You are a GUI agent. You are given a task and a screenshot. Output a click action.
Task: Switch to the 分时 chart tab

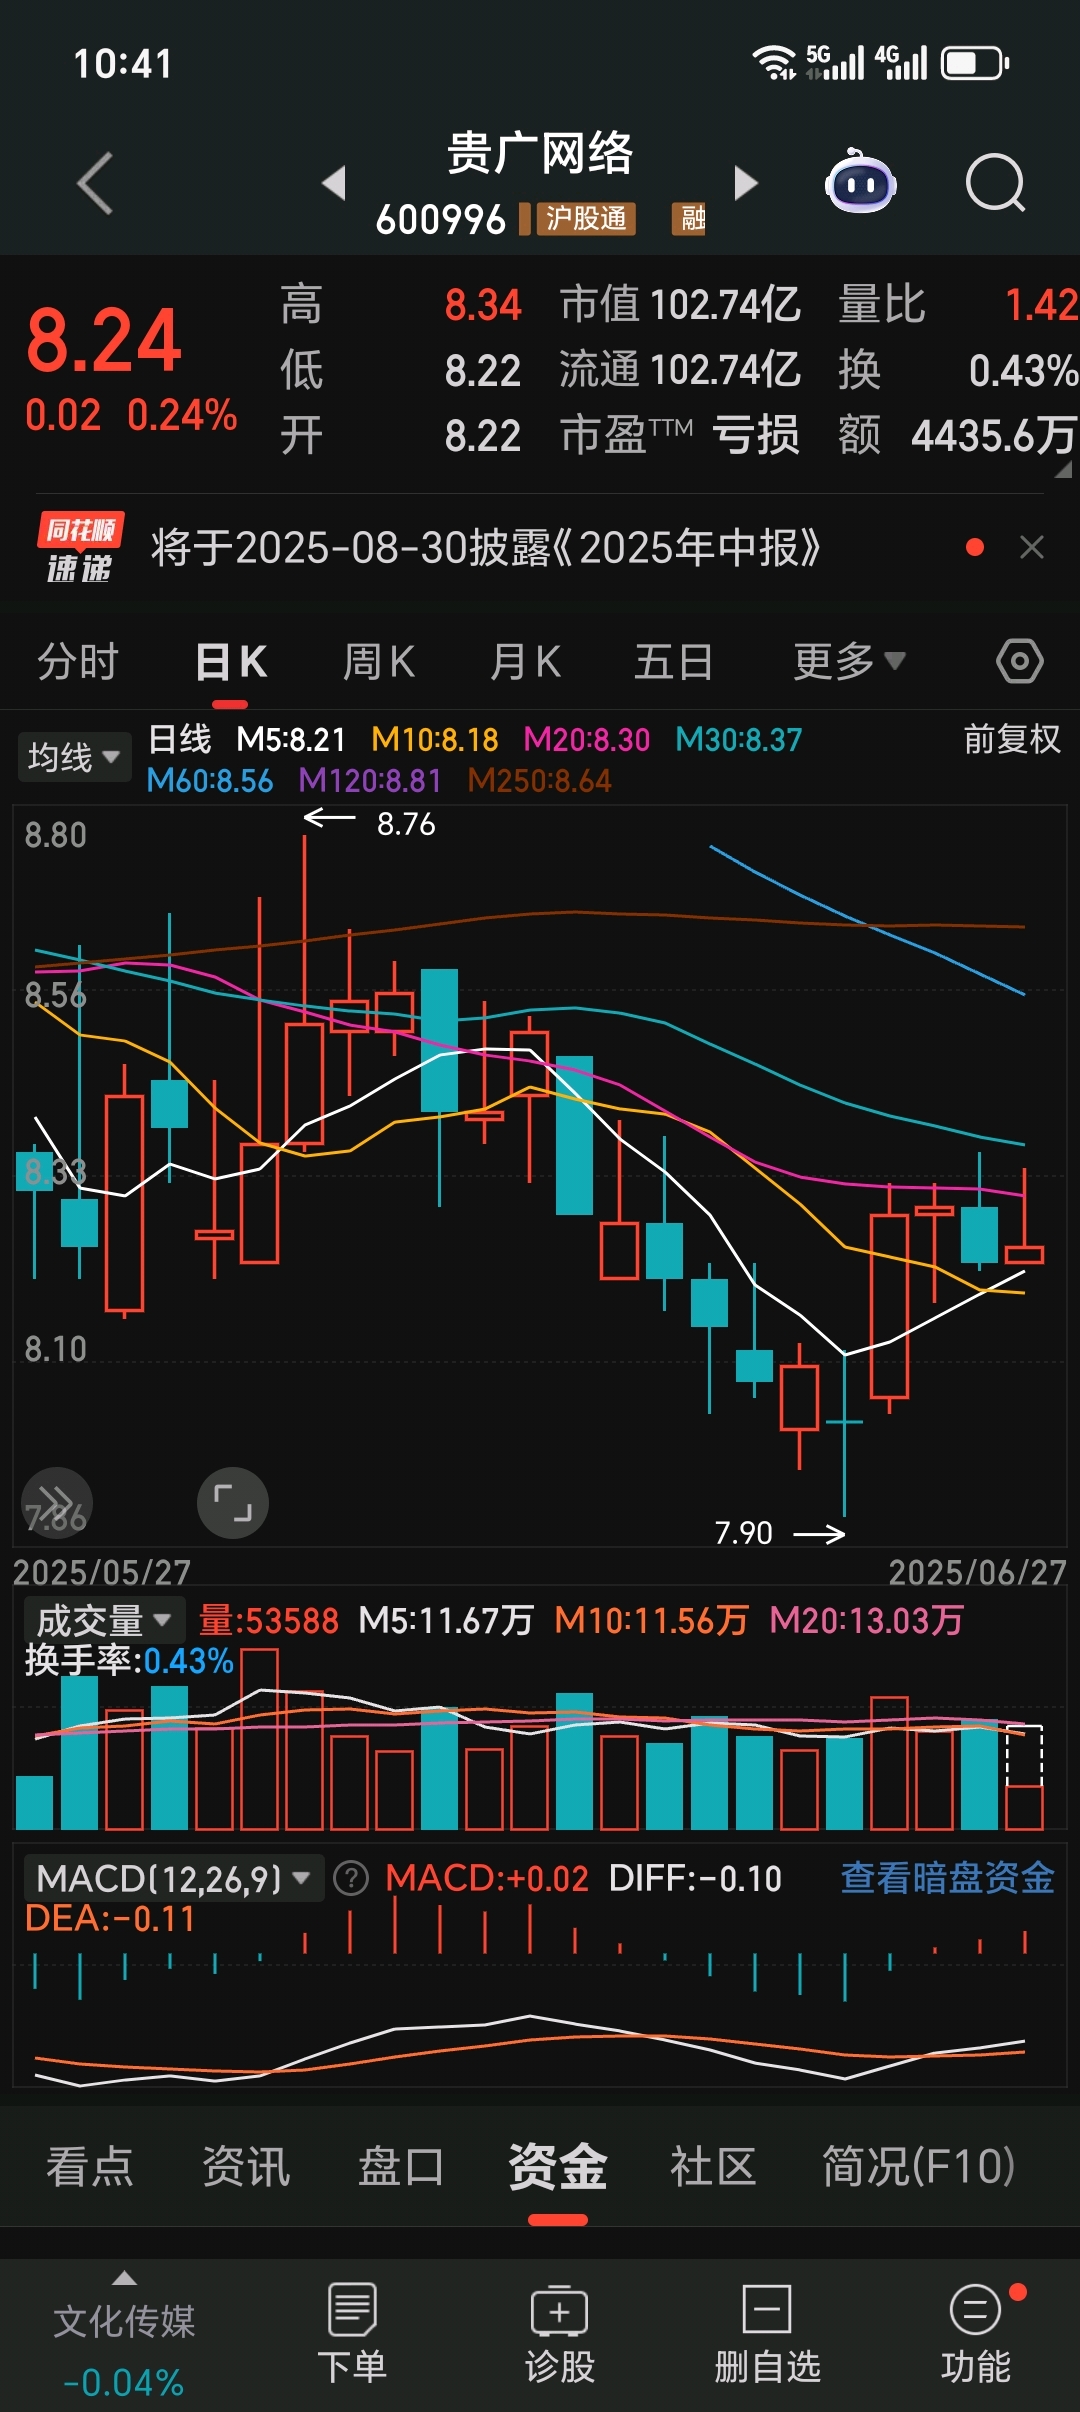pyautogui.click(x=78, y=661)
